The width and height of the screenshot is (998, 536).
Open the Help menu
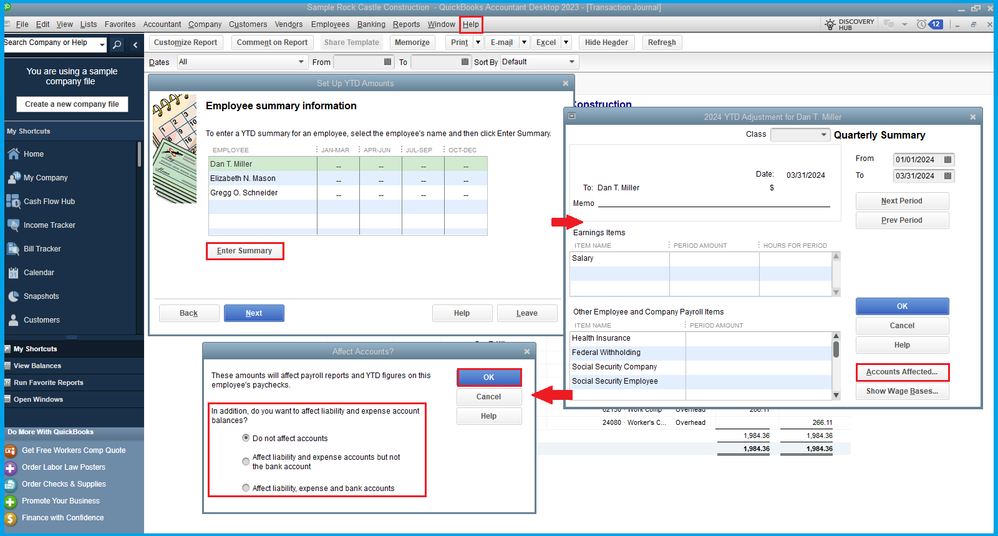pos(471,24)
